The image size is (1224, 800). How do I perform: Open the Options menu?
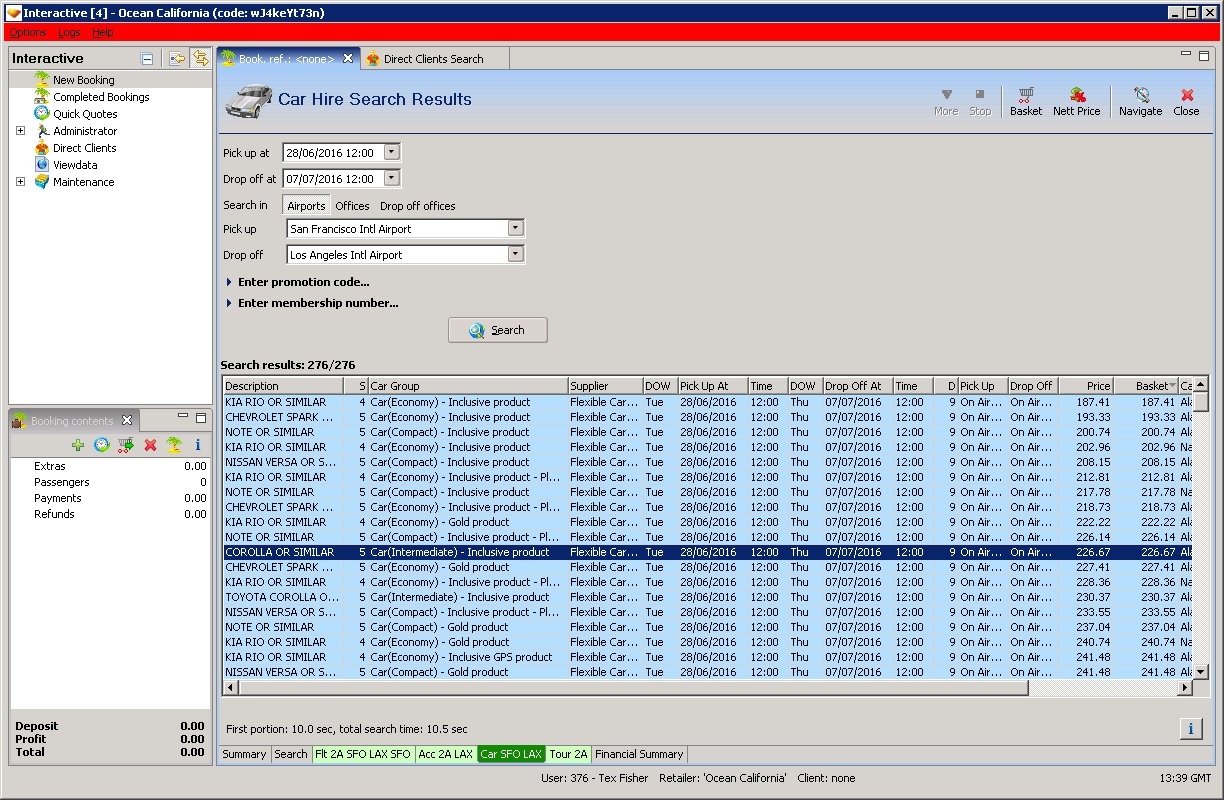(28, 32)
